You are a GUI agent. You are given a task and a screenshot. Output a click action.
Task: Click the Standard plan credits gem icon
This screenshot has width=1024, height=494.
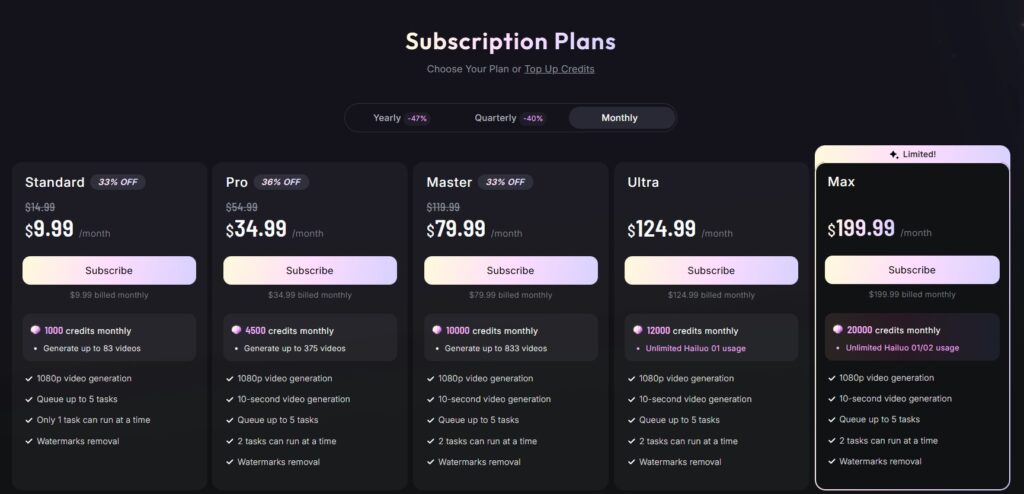pyautogui.click(x=35, y=330)
